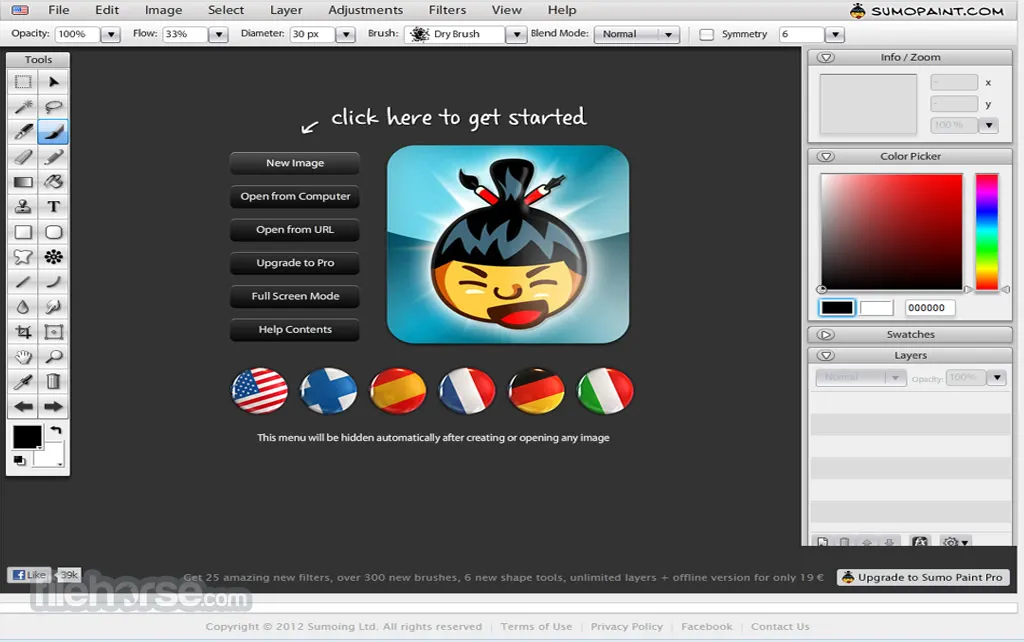
Task: Select the Lasso tool
Action: pyautogui.click(x=54, y=107)
